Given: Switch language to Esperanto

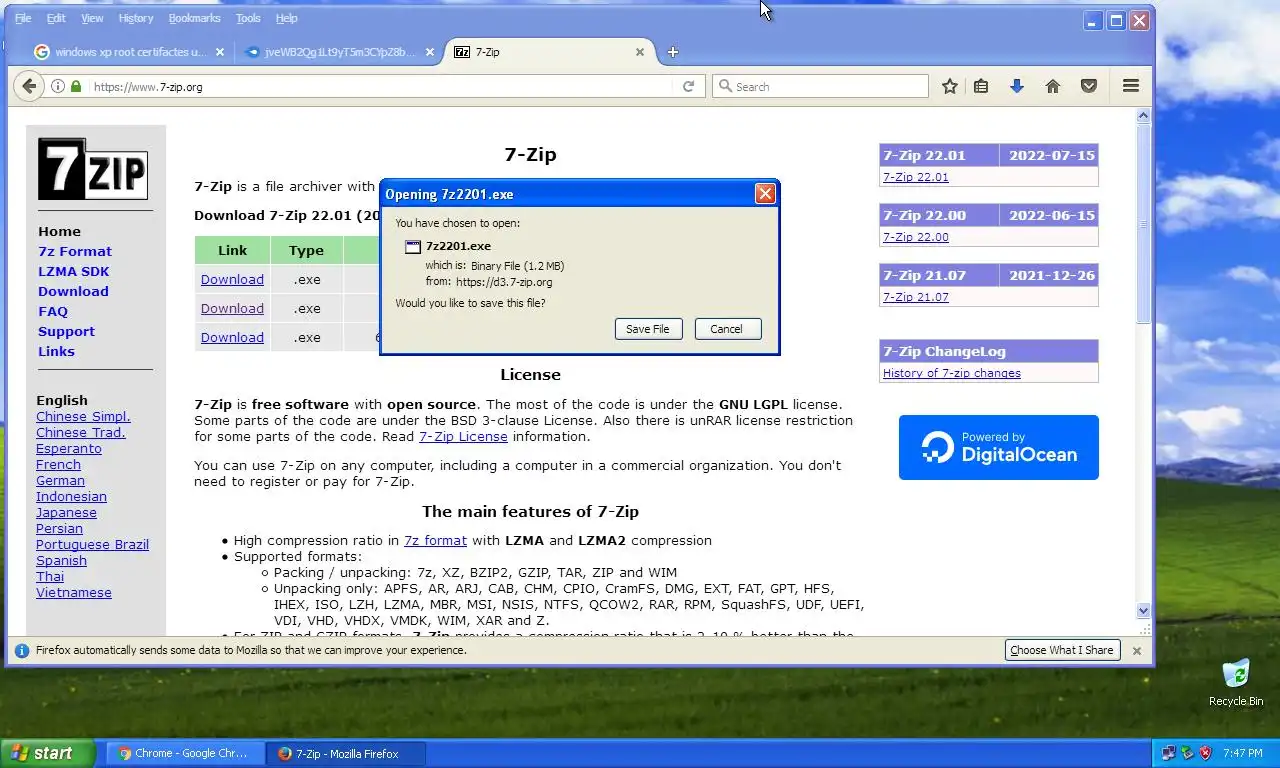Looking at the screenshot, I should pyautogui.click(x=69, y=448).
